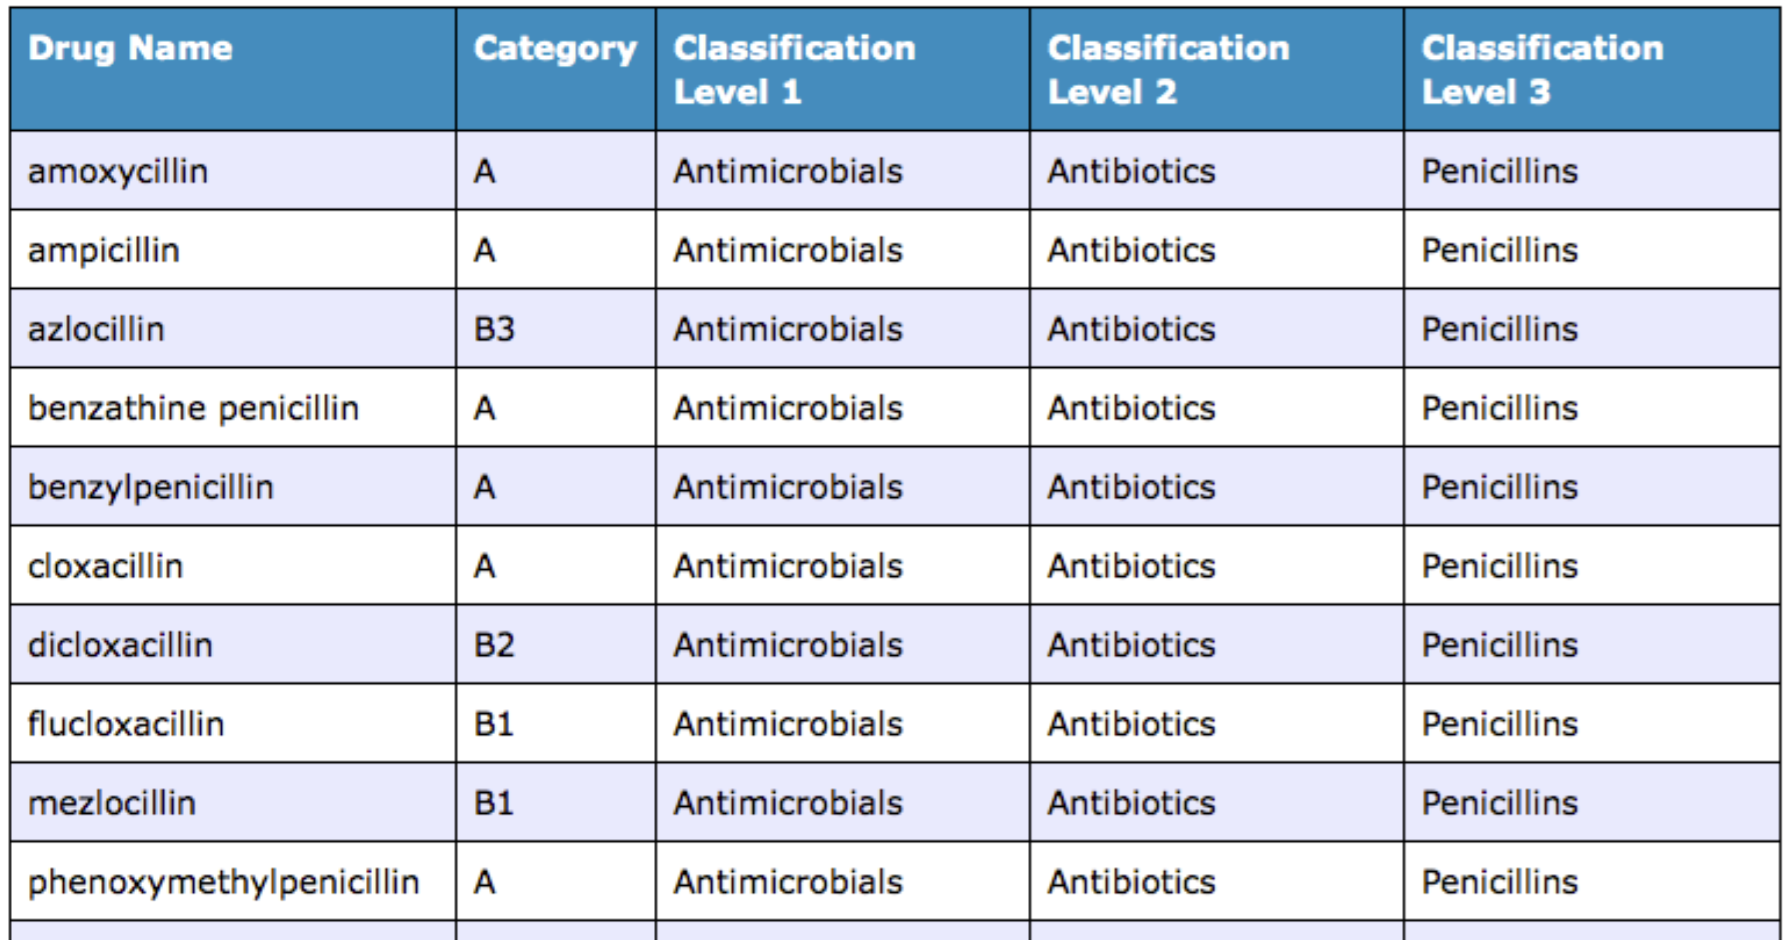Select the mezlocillin drug cell
This screenshot has height=950, width=1792.
112,804
